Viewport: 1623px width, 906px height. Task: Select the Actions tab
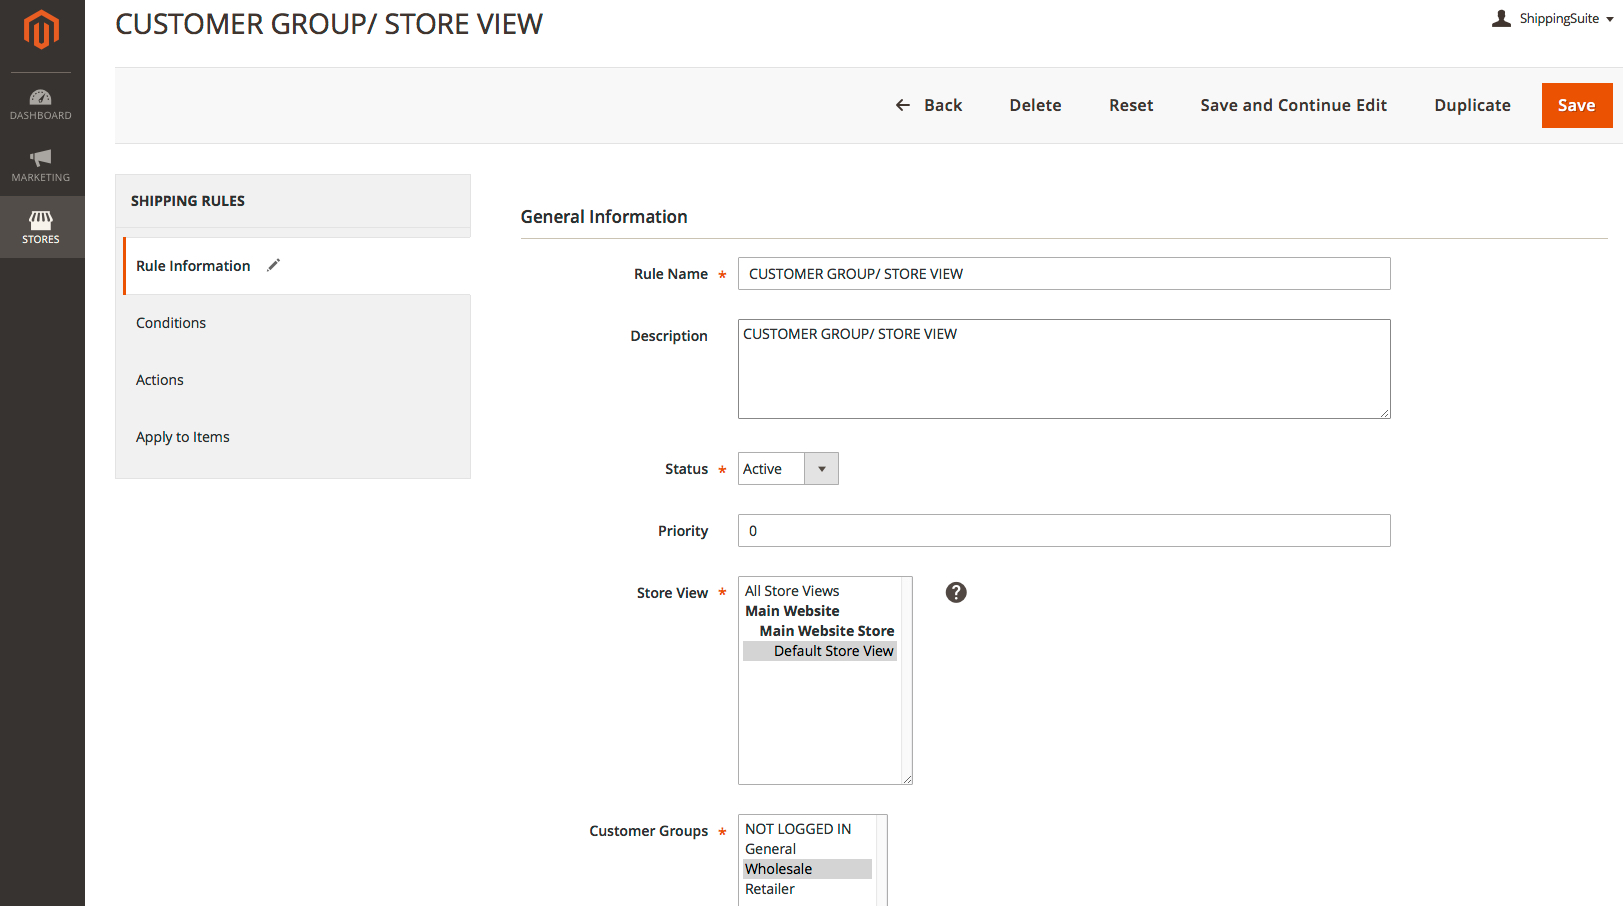tap(159, 379)
